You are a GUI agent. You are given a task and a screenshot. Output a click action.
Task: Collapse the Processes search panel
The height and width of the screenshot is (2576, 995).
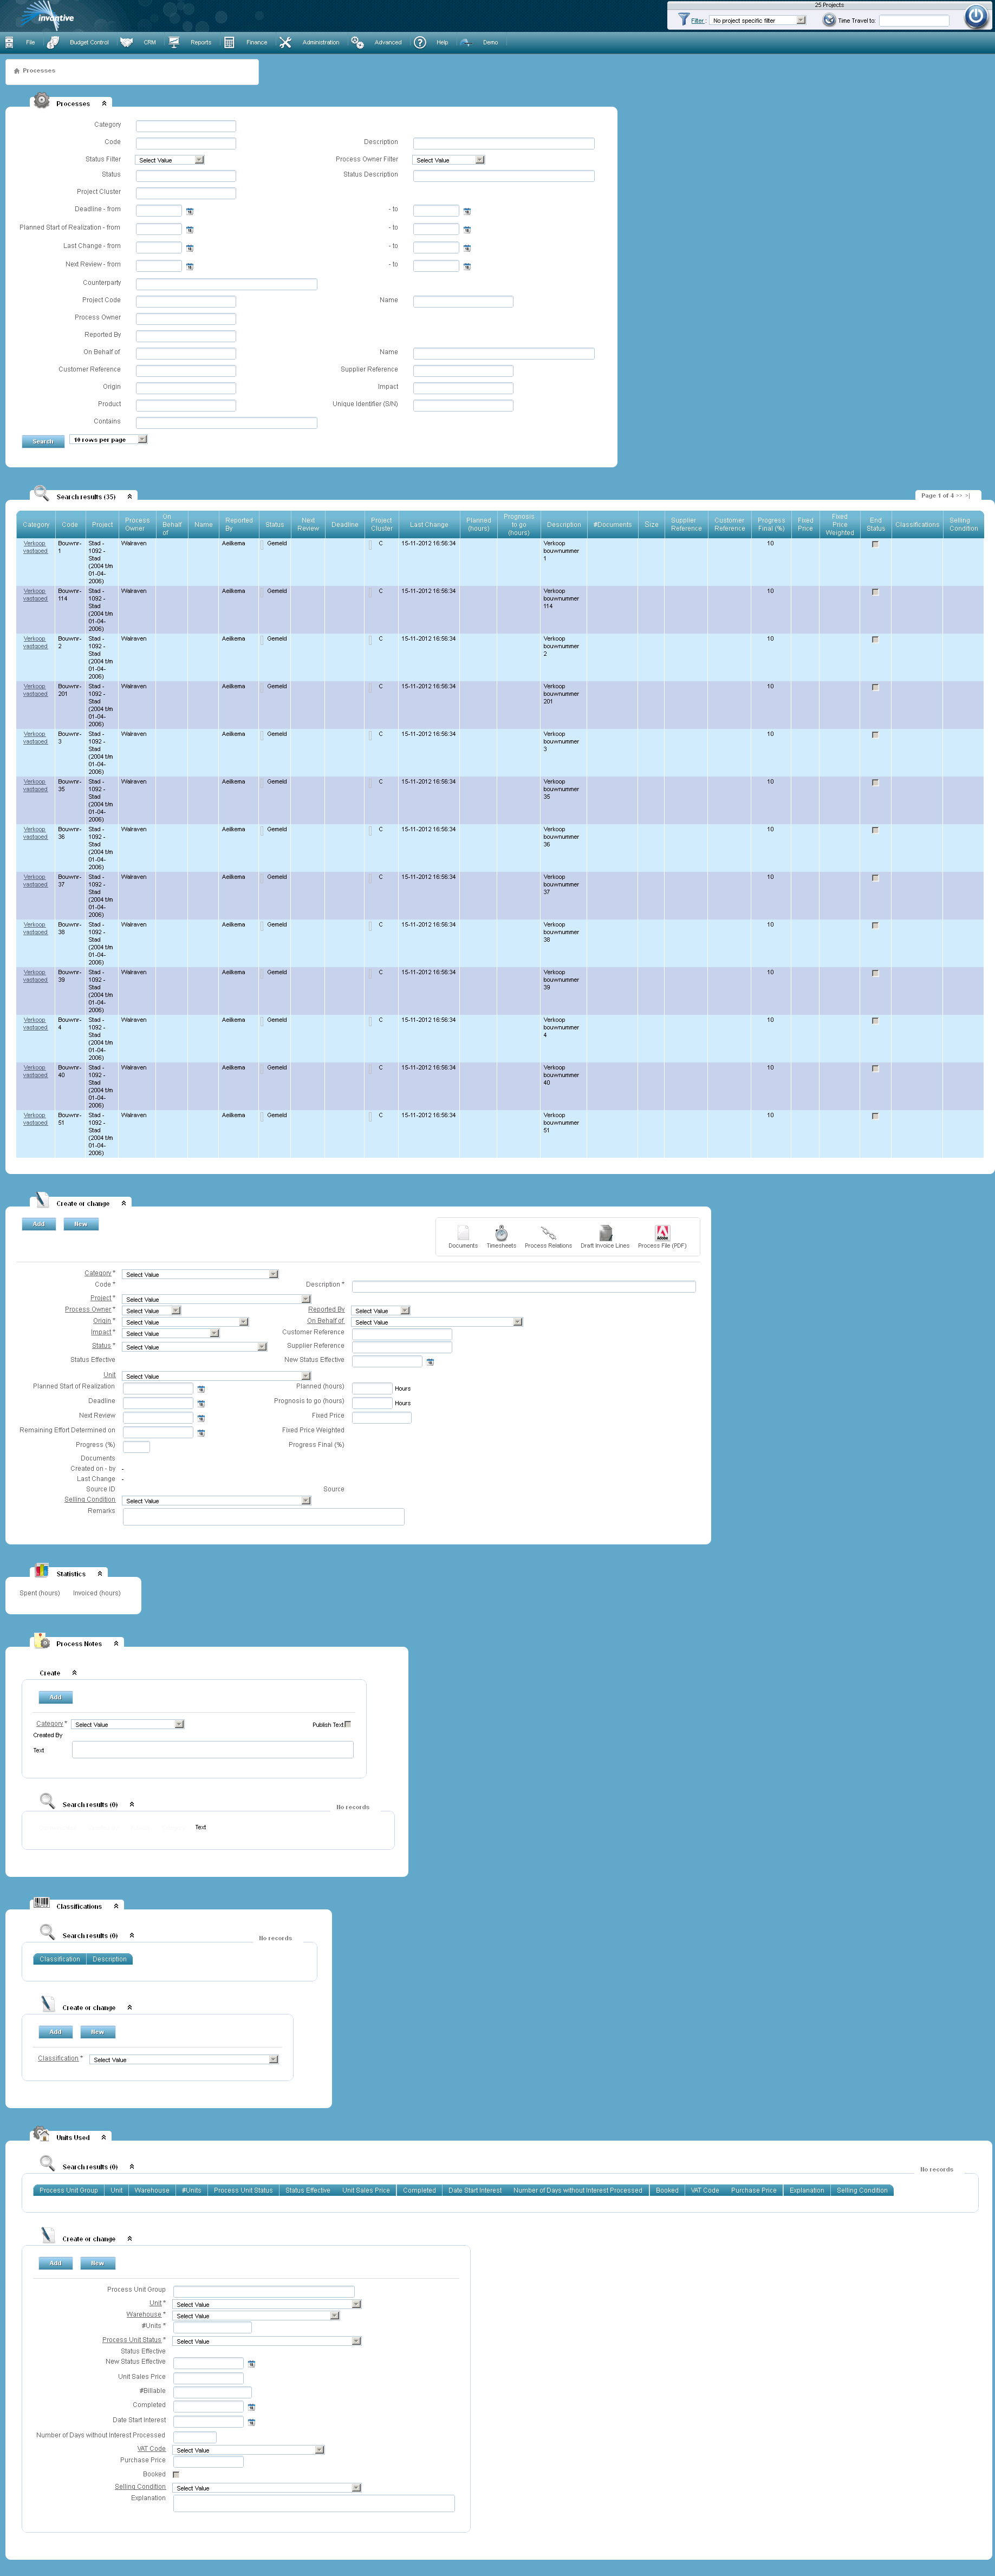click(104, 103)
